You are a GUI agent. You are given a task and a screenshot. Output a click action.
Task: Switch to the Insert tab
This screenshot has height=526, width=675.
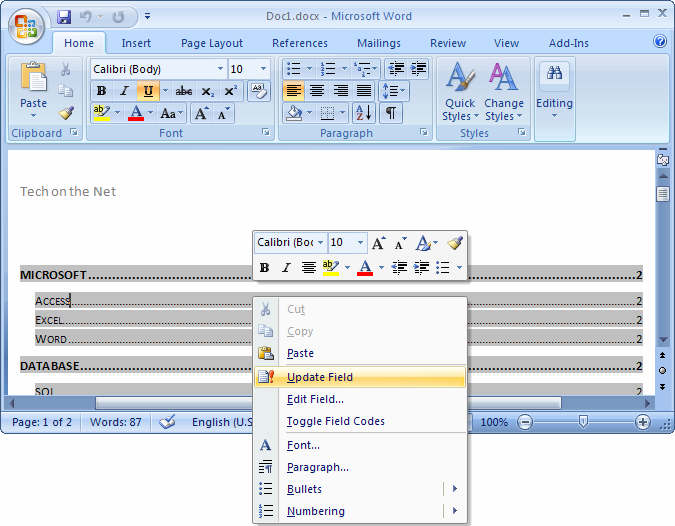point(136,43)
